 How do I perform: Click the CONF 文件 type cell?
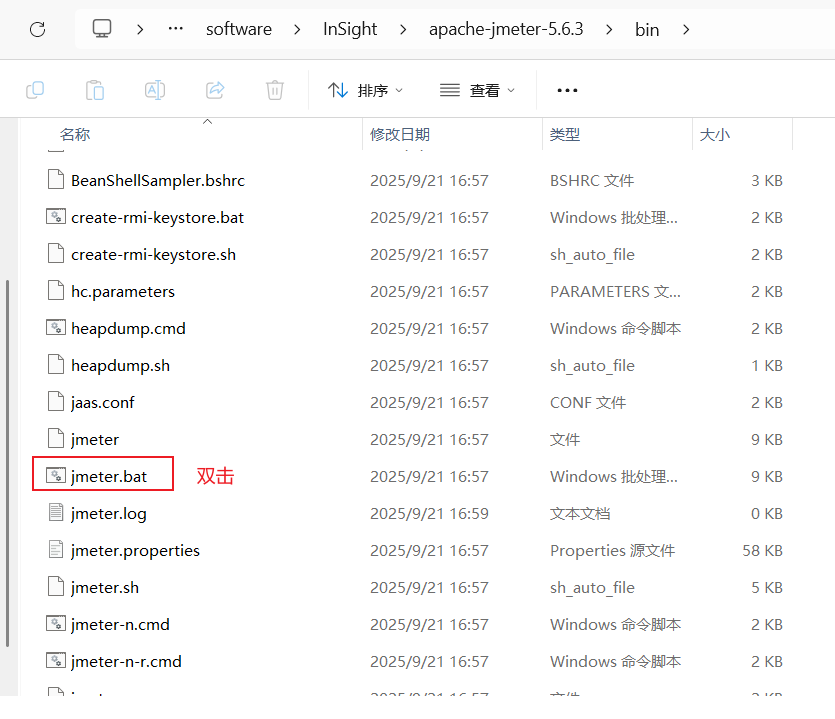588,402
